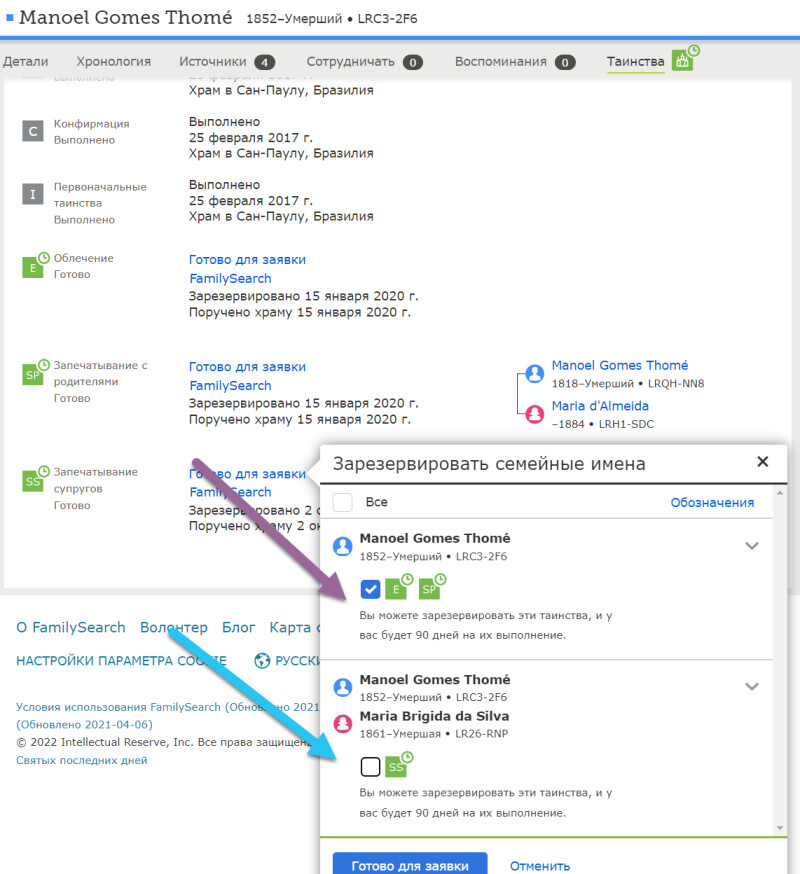Click Волонтер footer link
The image size is (800, 874).
pyautogui.click(x=173, y=627)
